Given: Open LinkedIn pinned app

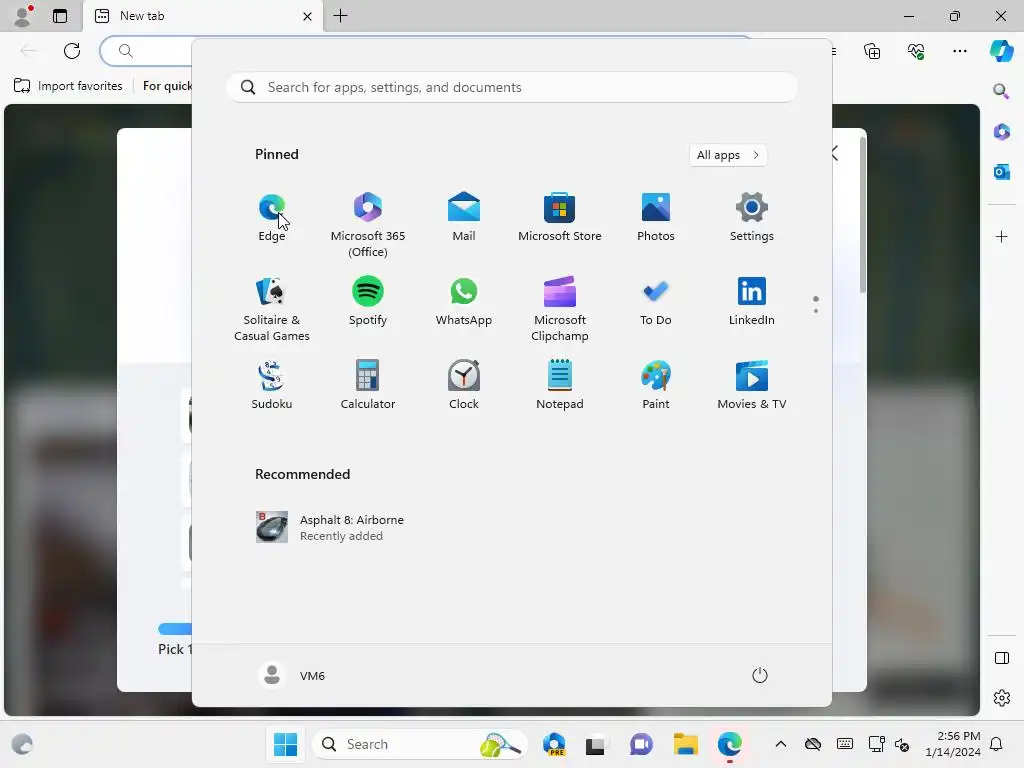Looking at the screenshot, I should tap(752, 302).
